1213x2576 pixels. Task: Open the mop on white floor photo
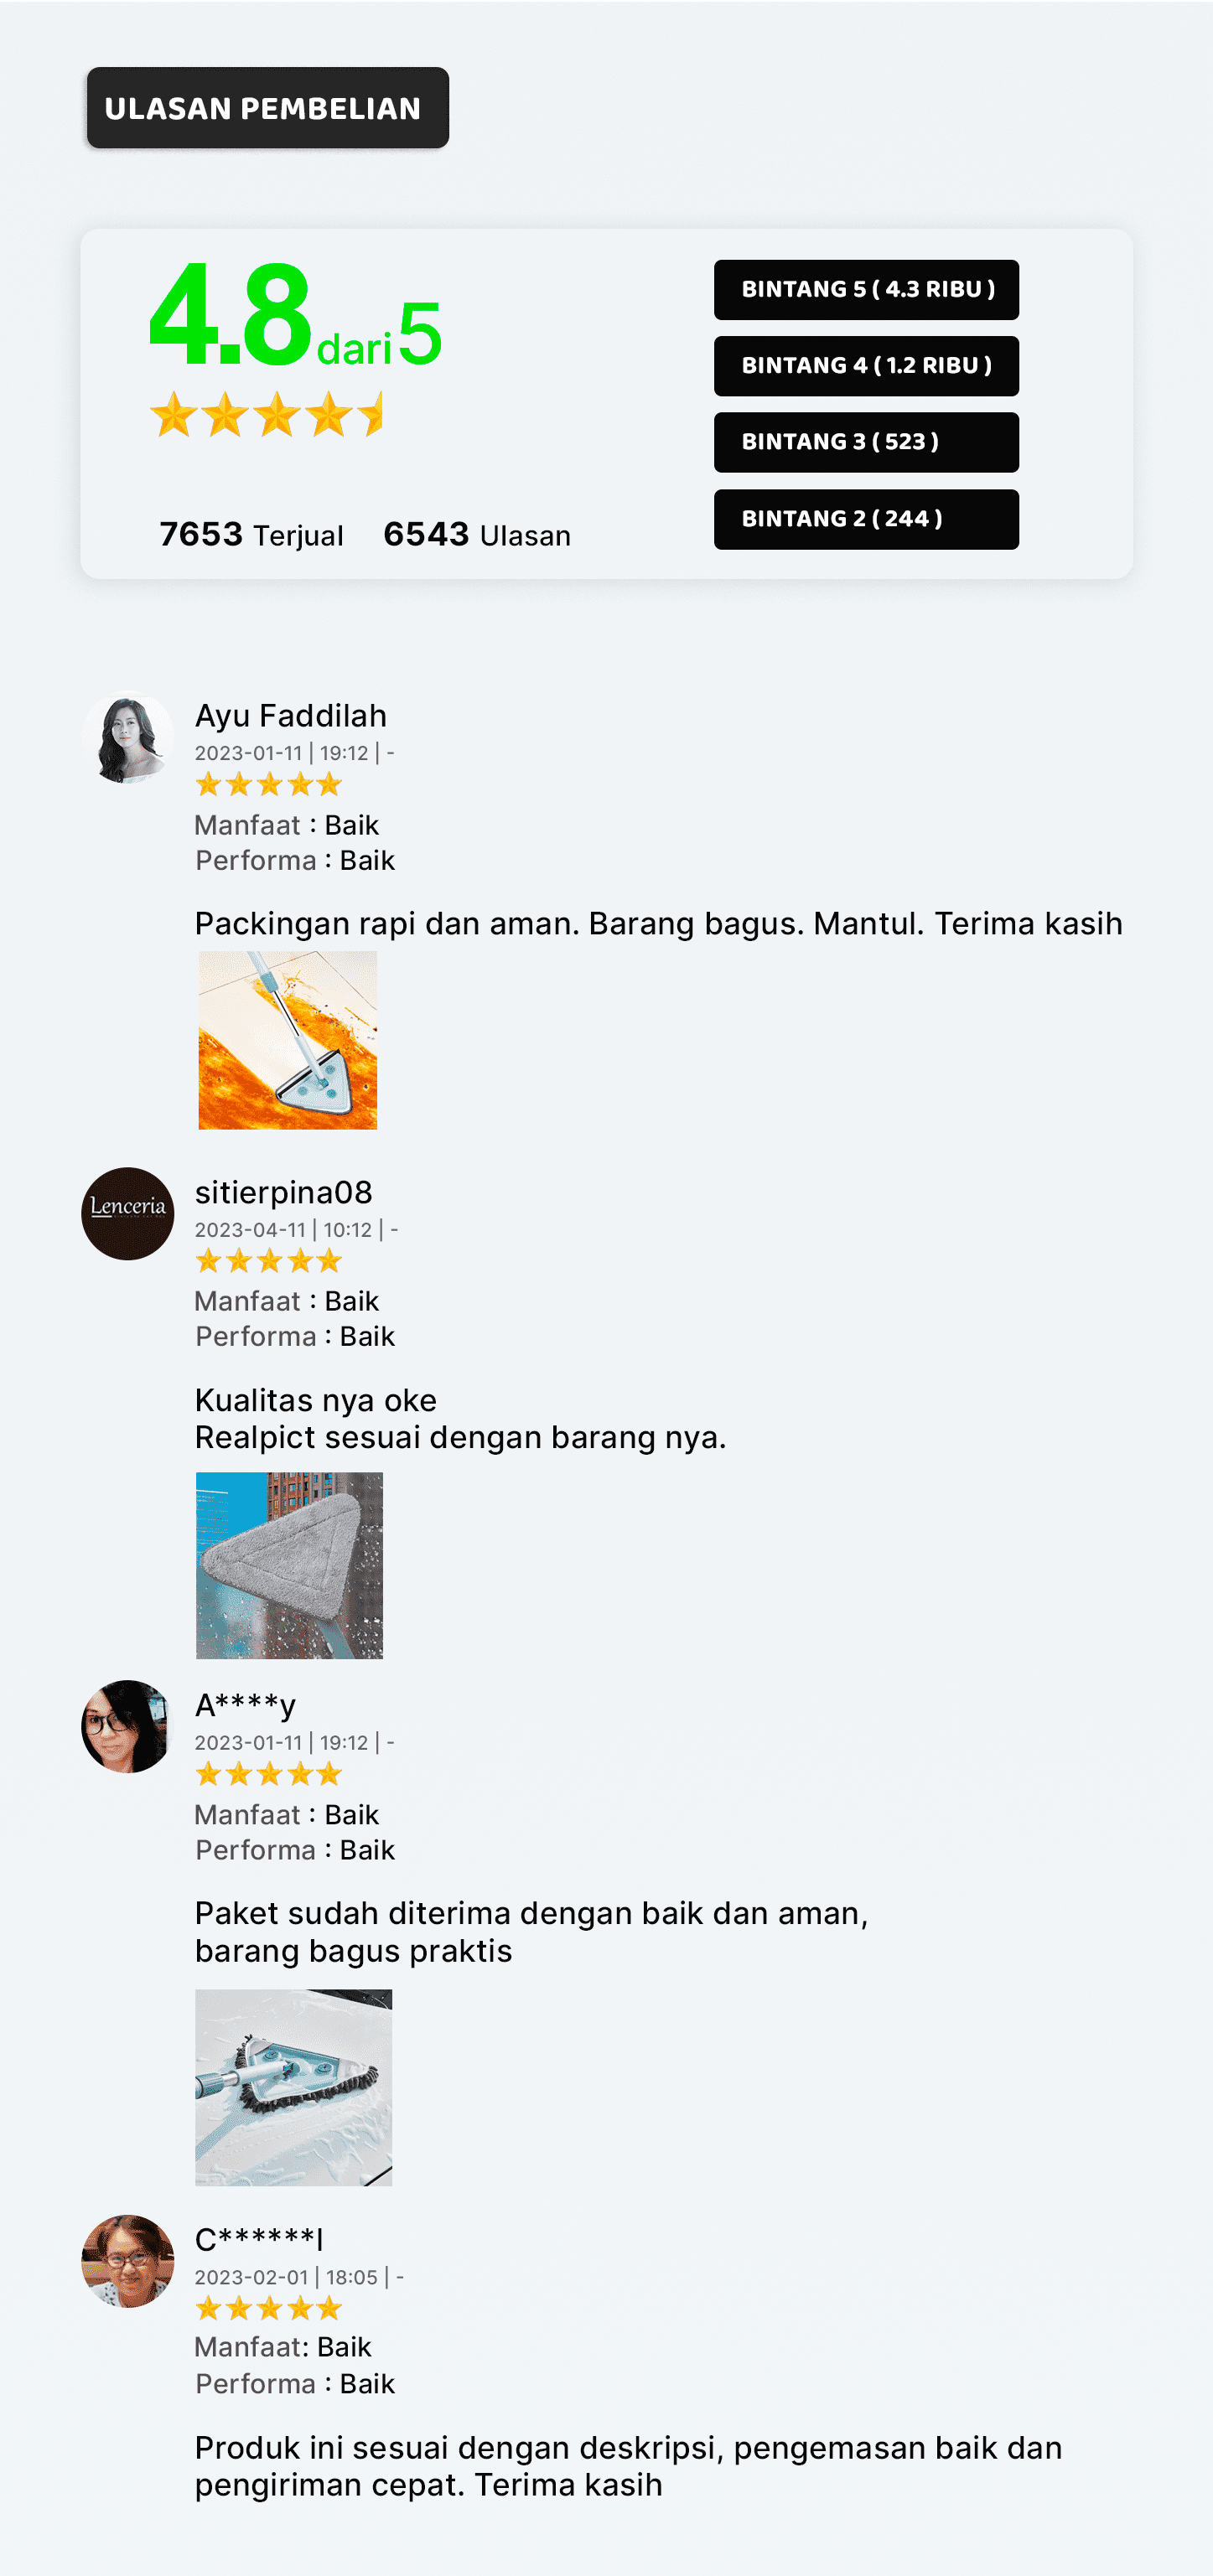tap(293, 2087)
